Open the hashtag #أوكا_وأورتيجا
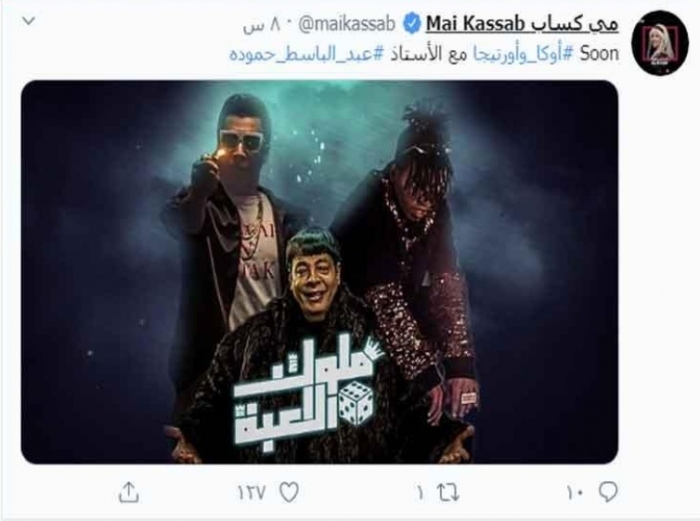This screenshot has height=521, width=700. click(521, 54)
